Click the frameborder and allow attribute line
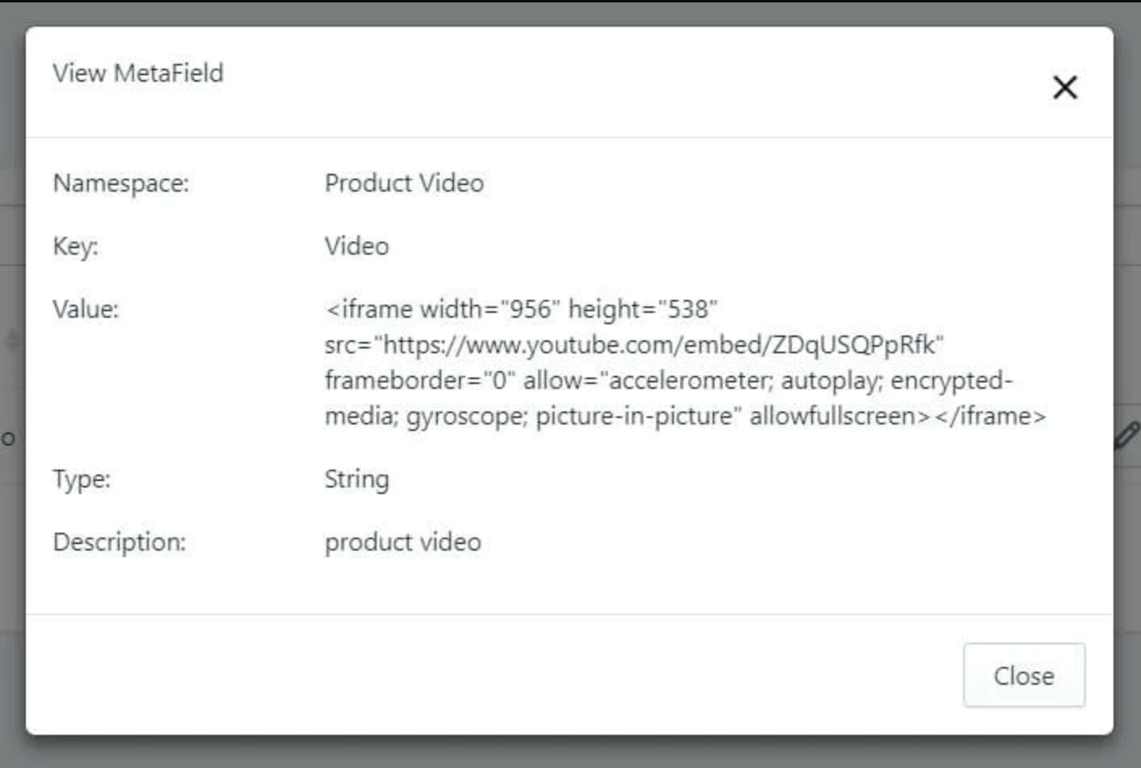Image resolution: width=1141 pixels, height=768 pixels. pyautogui.click(x=669, y=381)
